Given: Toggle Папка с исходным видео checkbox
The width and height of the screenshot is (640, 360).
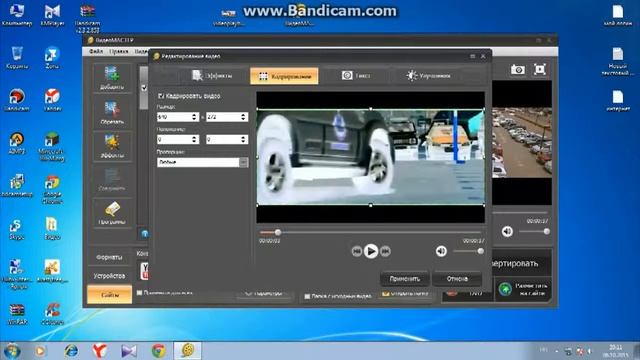Looking at the screenshot, I should tap(307, 296).
